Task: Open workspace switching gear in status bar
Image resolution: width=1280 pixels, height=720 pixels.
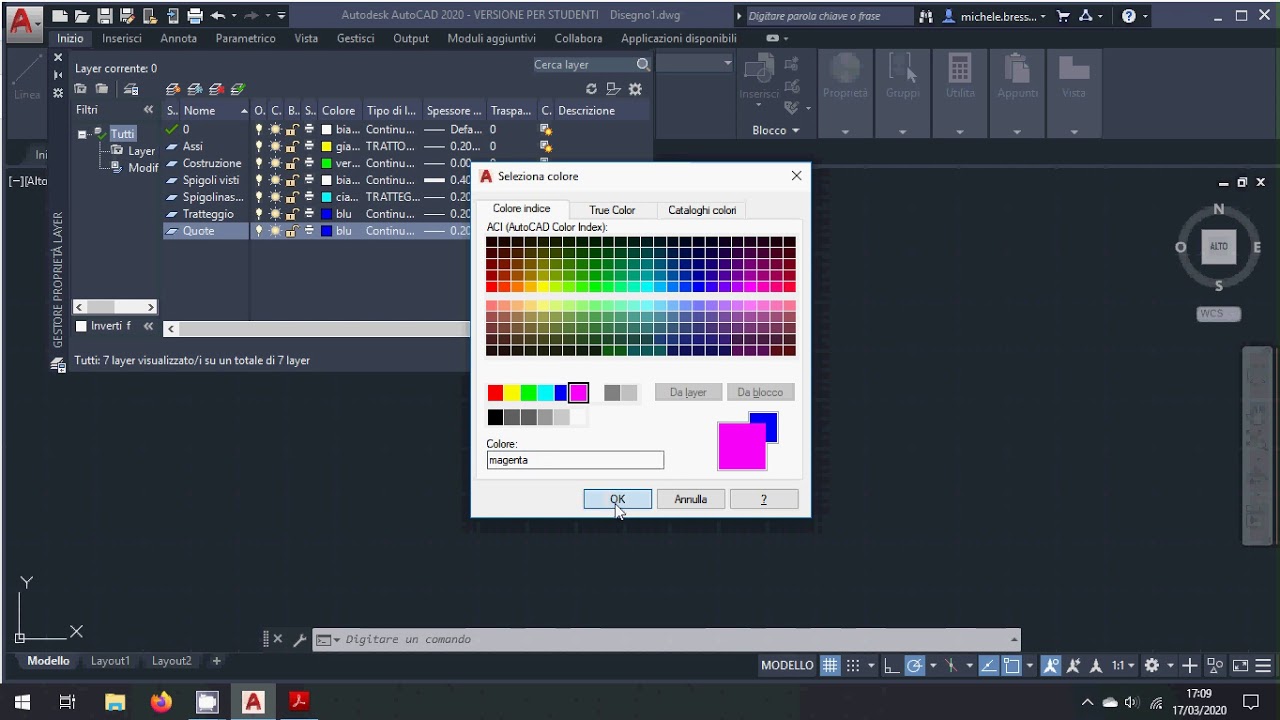Action: point(1152,665)
